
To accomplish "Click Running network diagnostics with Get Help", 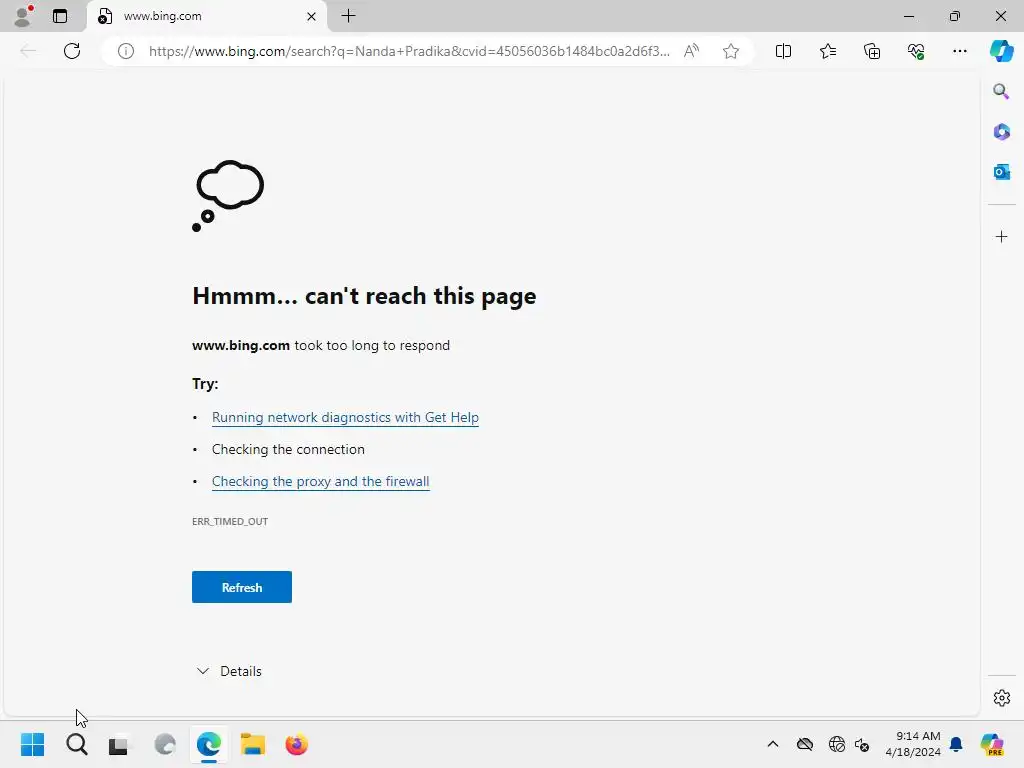I will [345, 417].
